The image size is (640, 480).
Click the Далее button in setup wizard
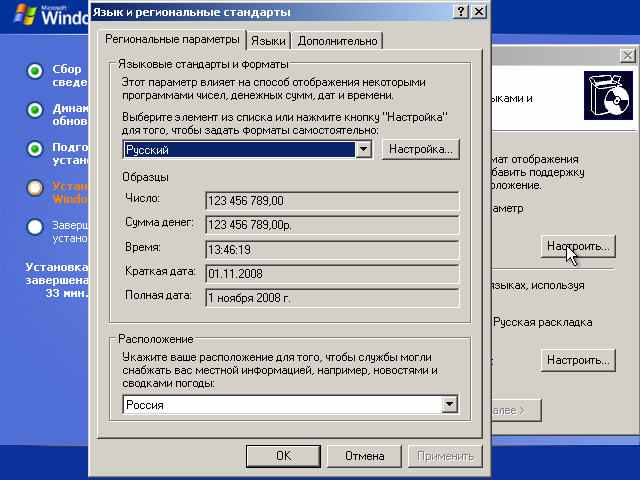[x=516, y=410]
